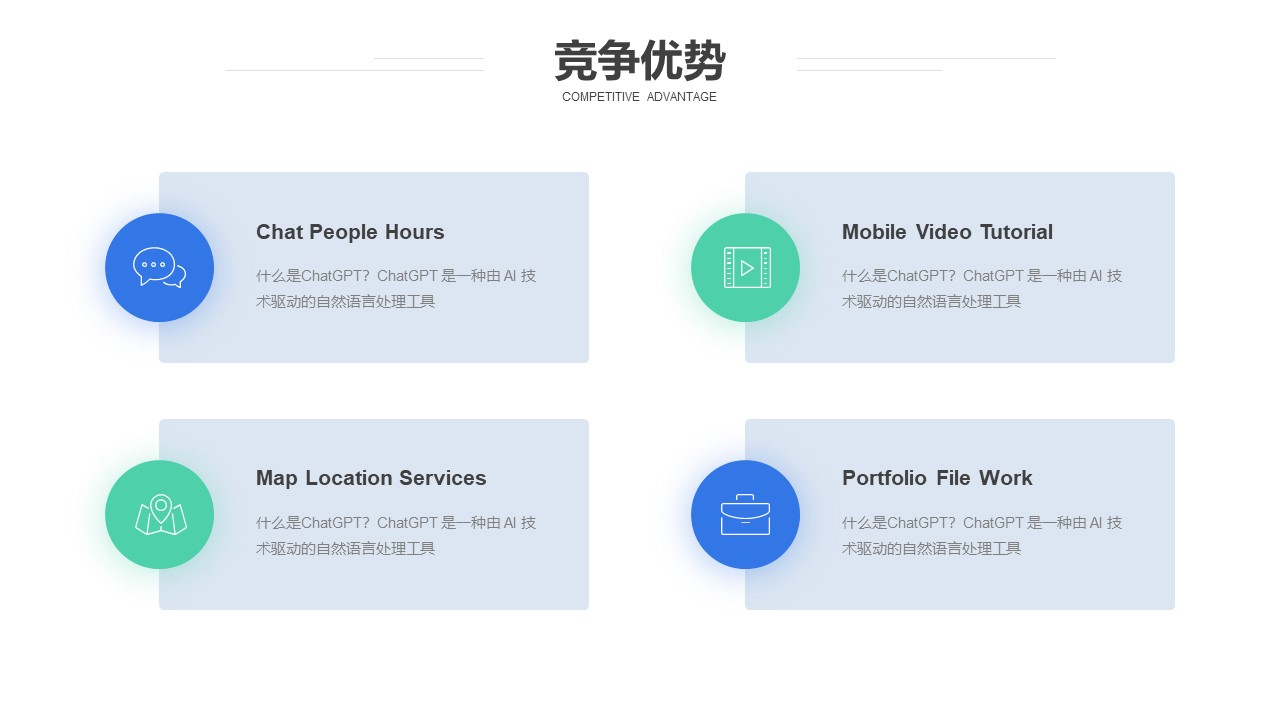Select the 'Mobile Video Tutorial' heading

point(947,232)
